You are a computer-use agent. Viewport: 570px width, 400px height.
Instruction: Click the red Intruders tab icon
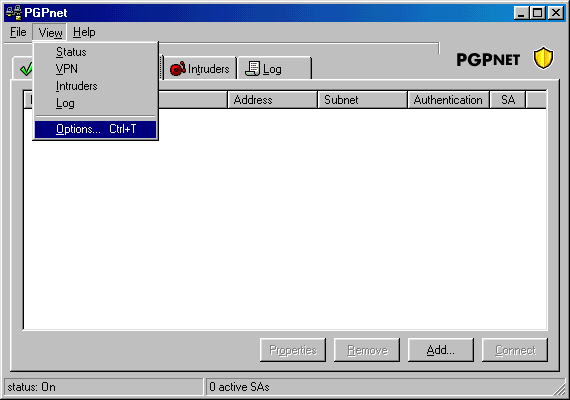178,68
